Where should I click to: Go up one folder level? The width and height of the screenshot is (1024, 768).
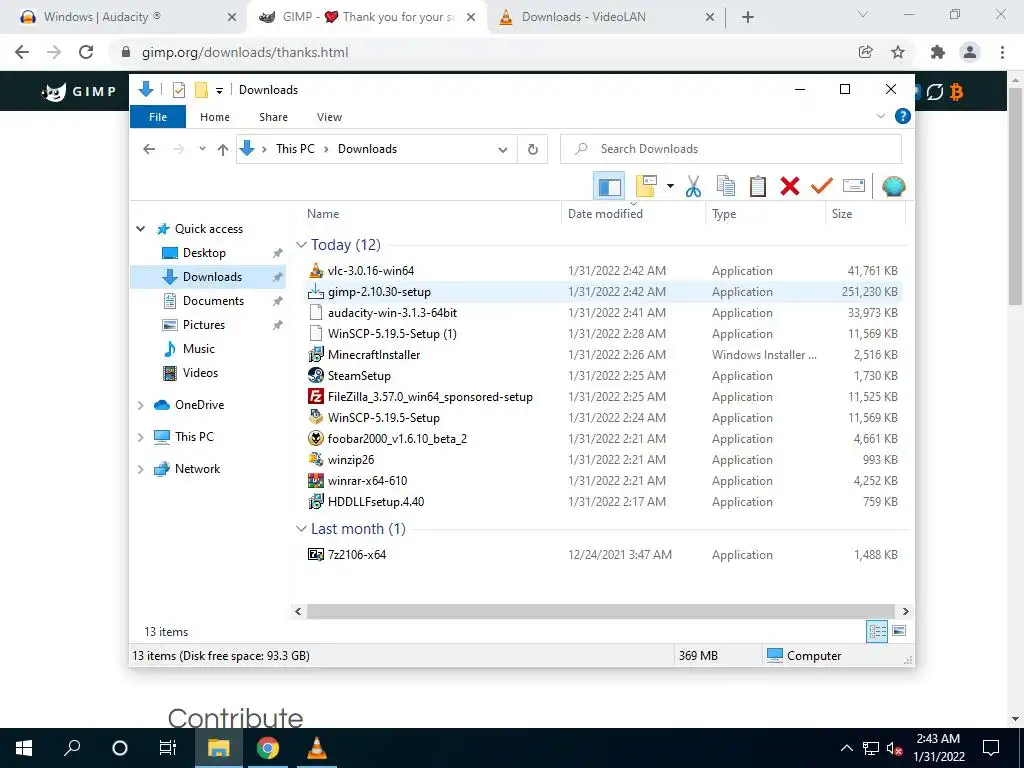tap(223, 149)
